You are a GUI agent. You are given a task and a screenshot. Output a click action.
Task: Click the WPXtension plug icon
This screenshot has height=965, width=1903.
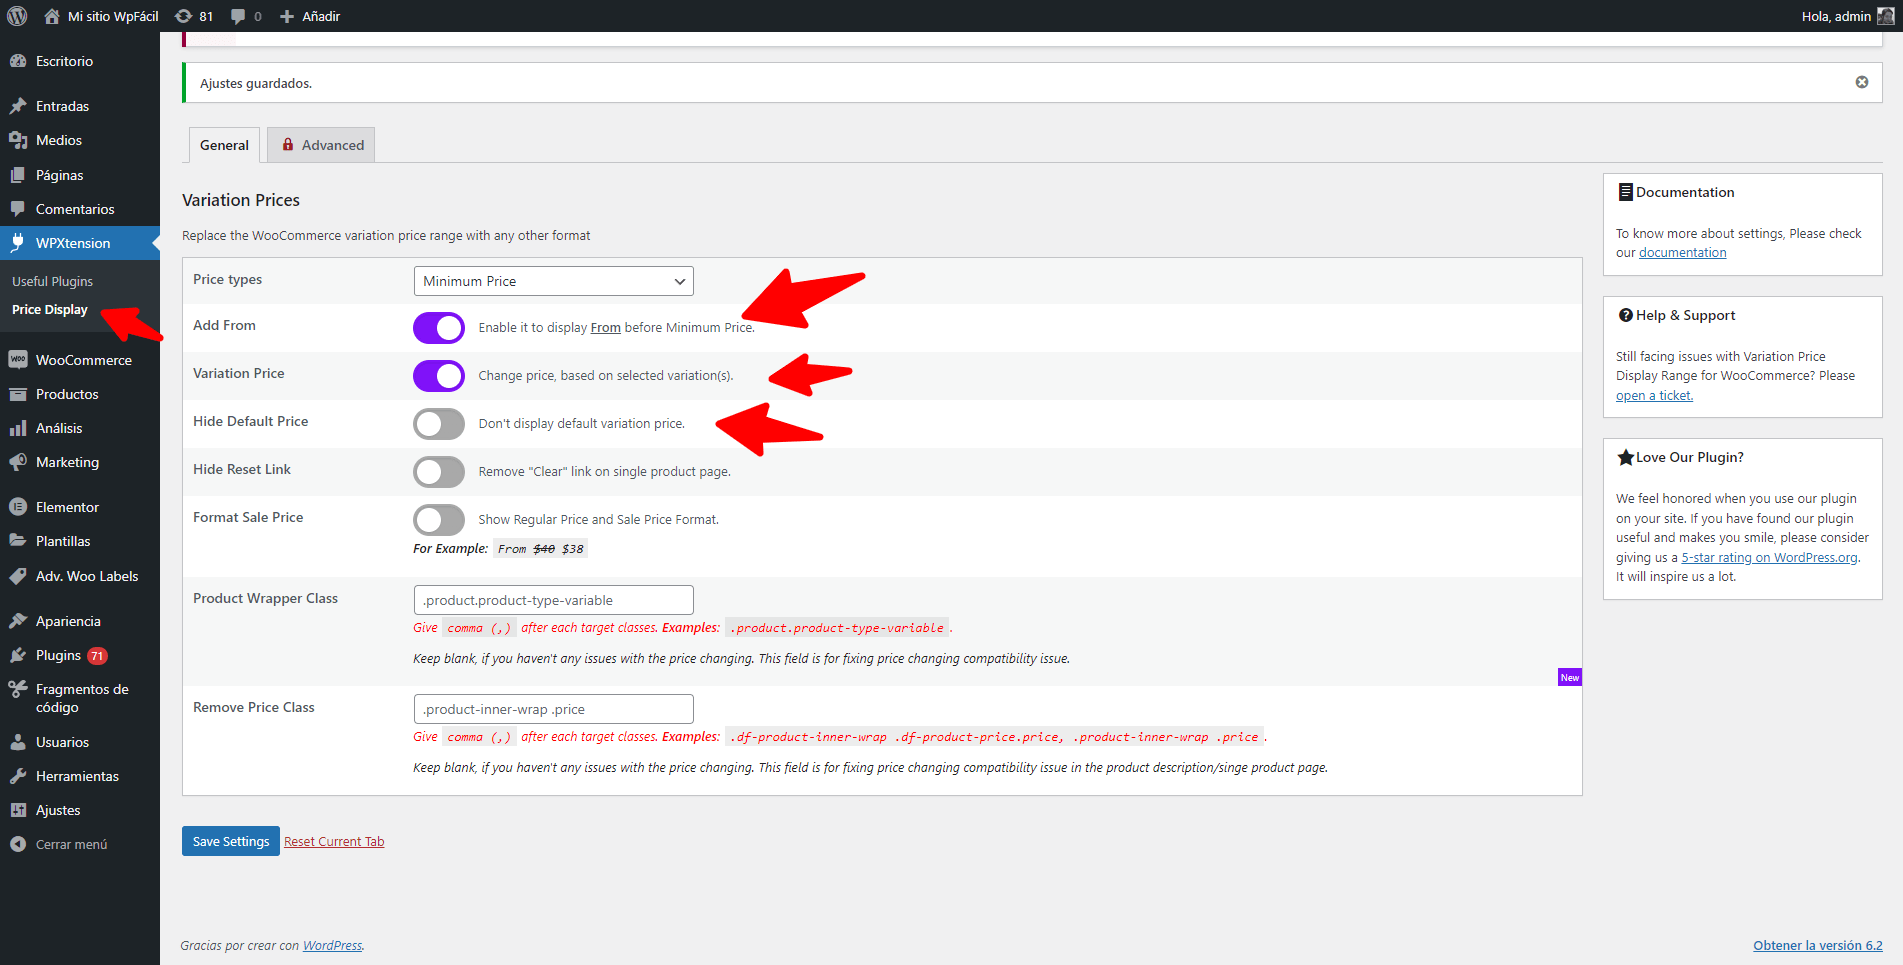tap(18, 243)
